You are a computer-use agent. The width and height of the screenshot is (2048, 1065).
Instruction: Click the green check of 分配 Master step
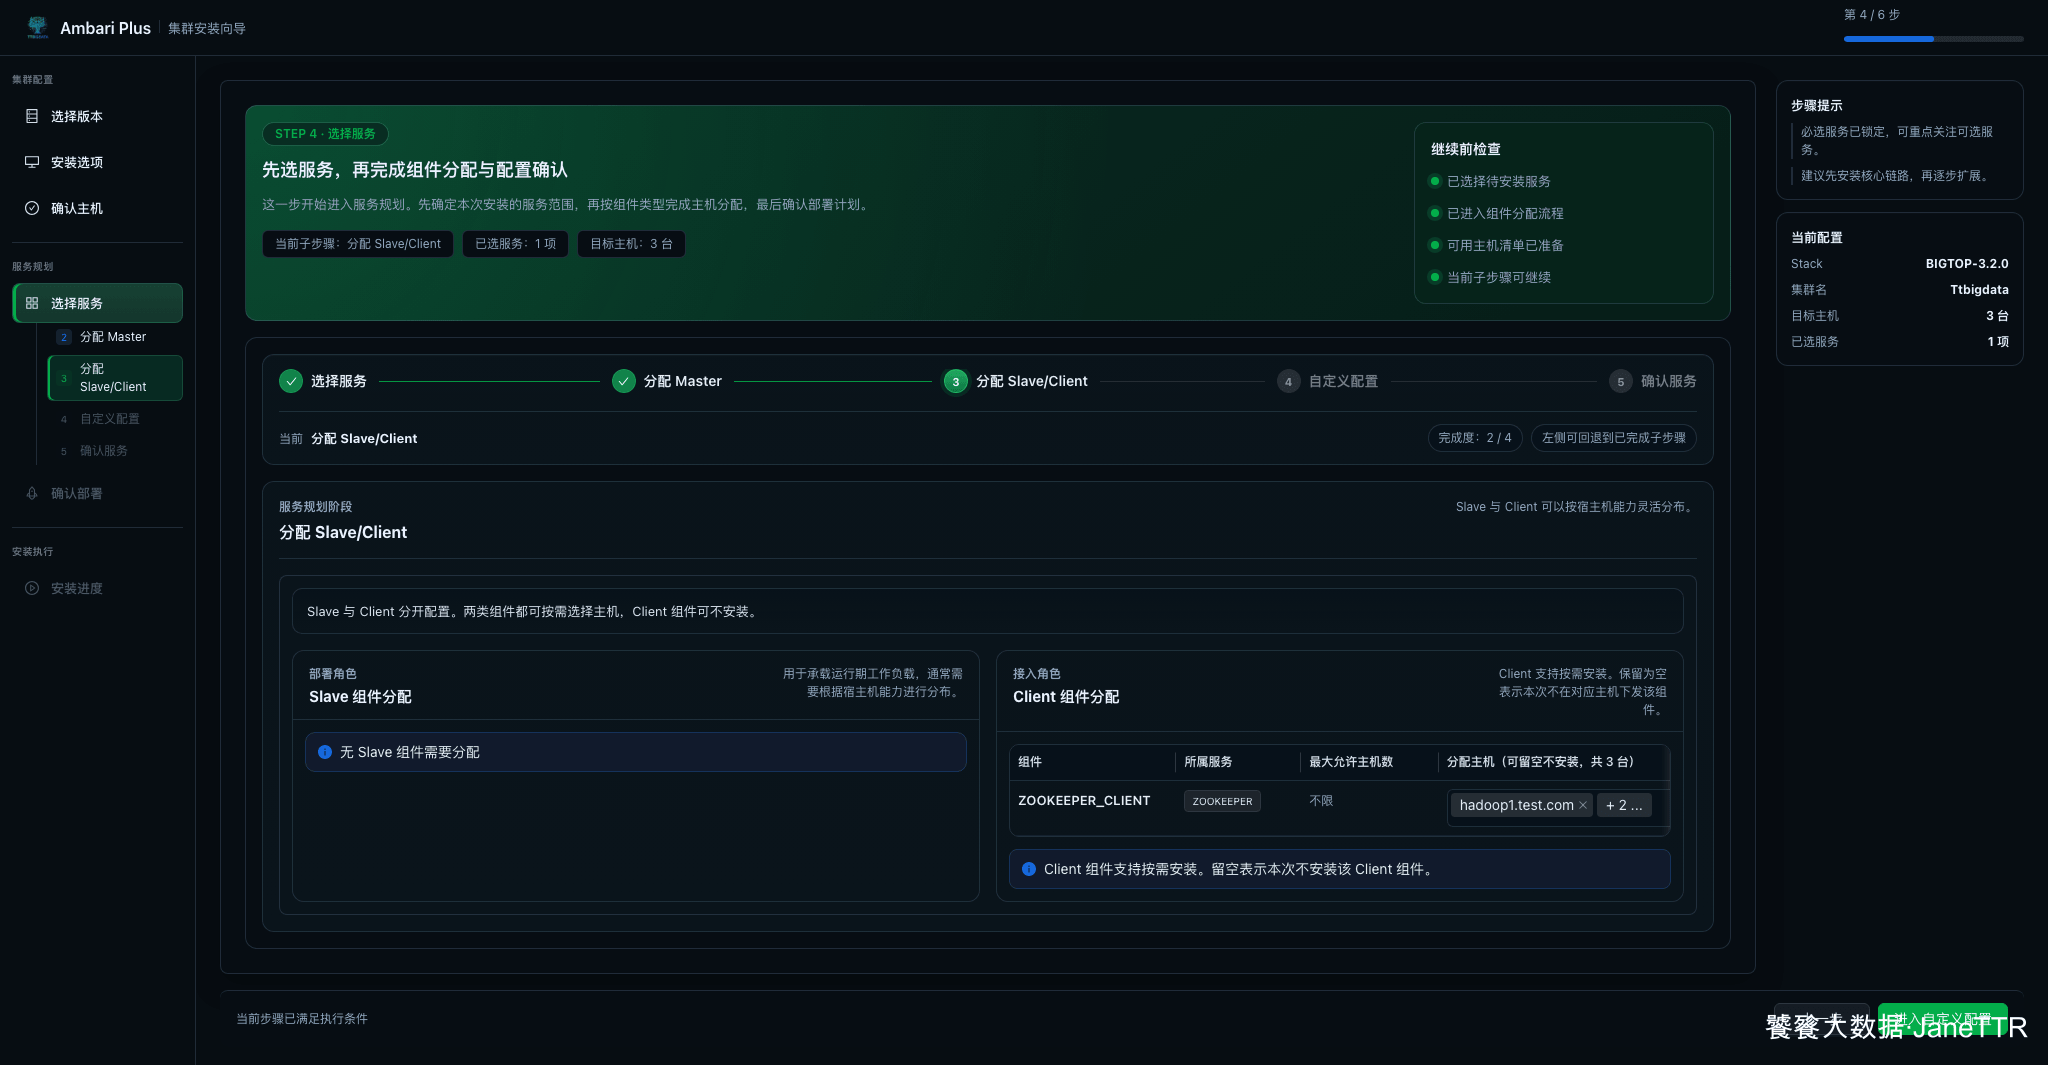624,381
